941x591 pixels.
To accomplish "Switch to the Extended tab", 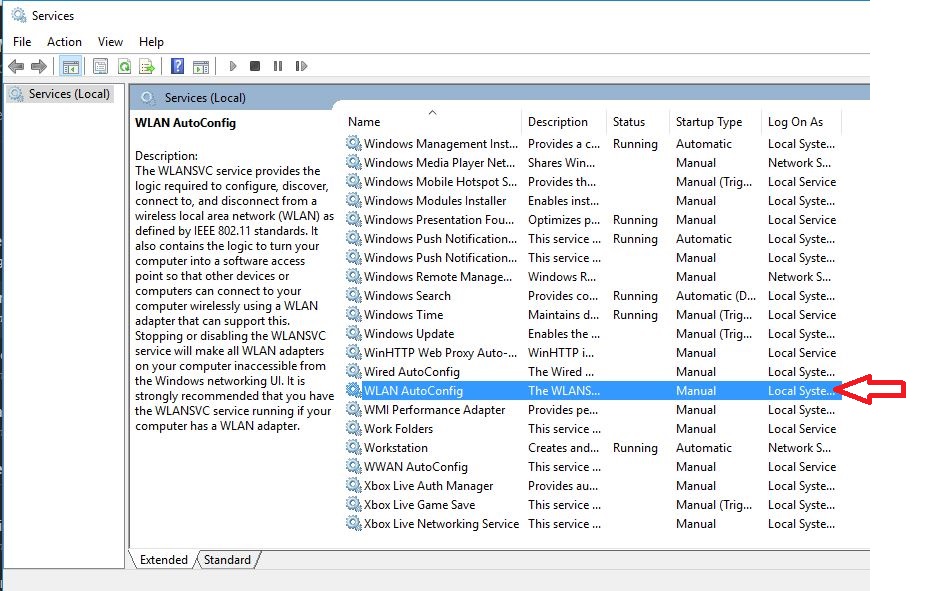I will coord(163,560).
